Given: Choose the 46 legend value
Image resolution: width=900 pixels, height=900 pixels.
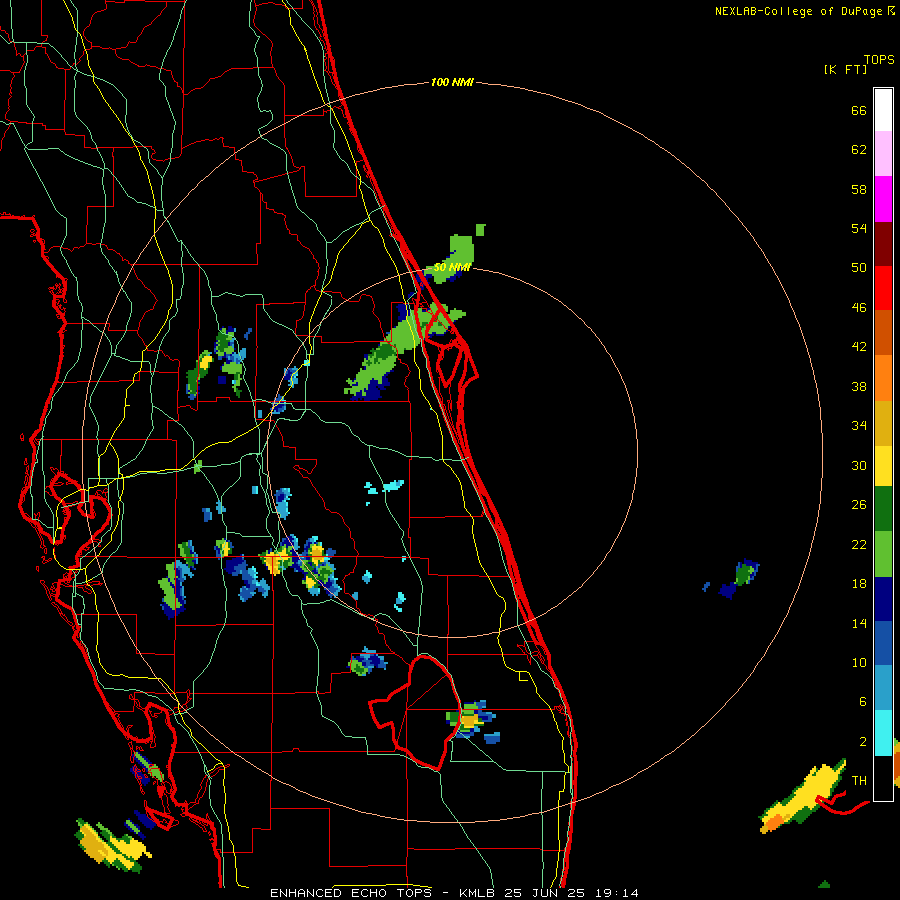Looking at the screenshot, I should pos(859,307).
